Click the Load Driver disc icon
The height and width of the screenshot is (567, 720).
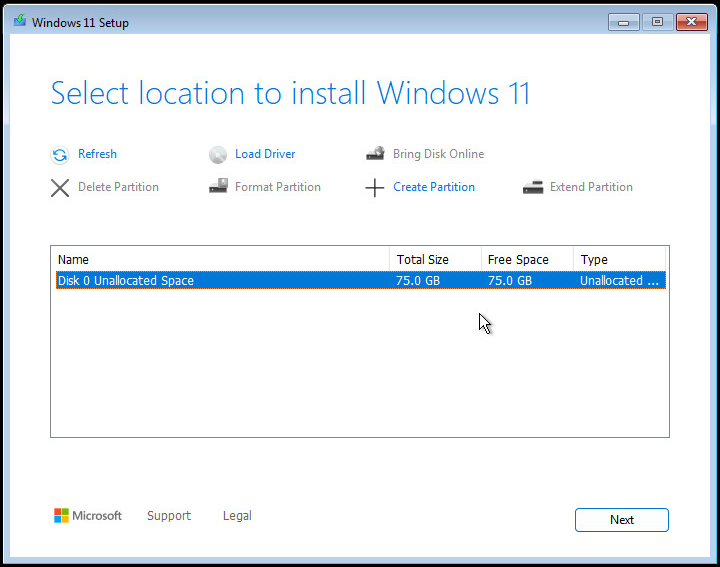tap(218, 155)
